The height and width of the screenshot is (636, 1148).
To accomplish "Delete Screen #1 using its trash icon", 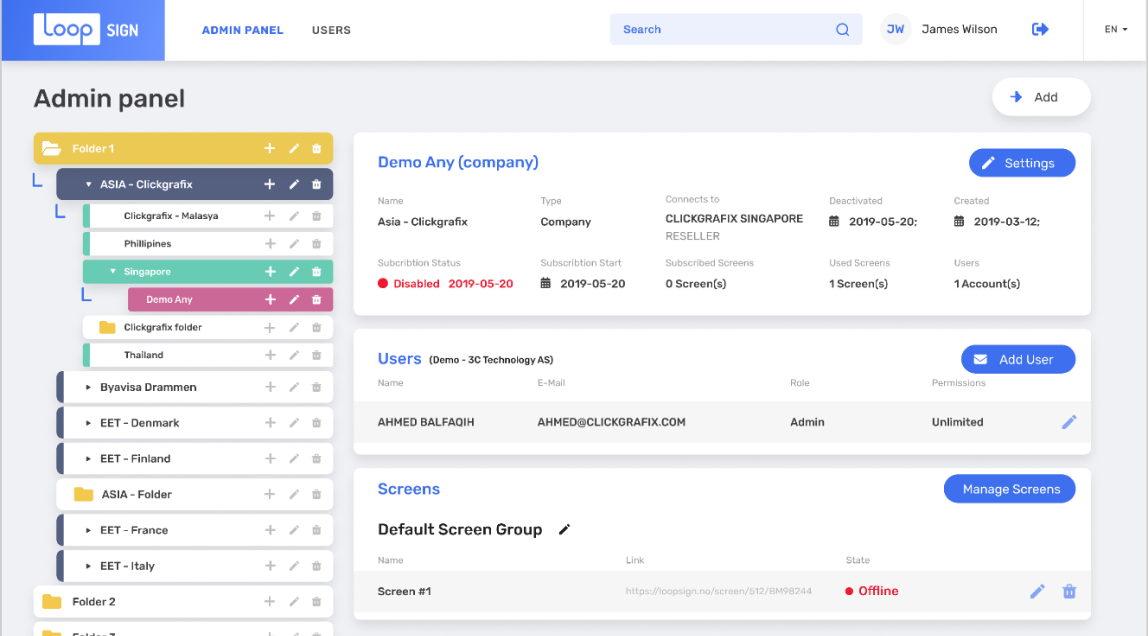I will (x=1070, y=591).
